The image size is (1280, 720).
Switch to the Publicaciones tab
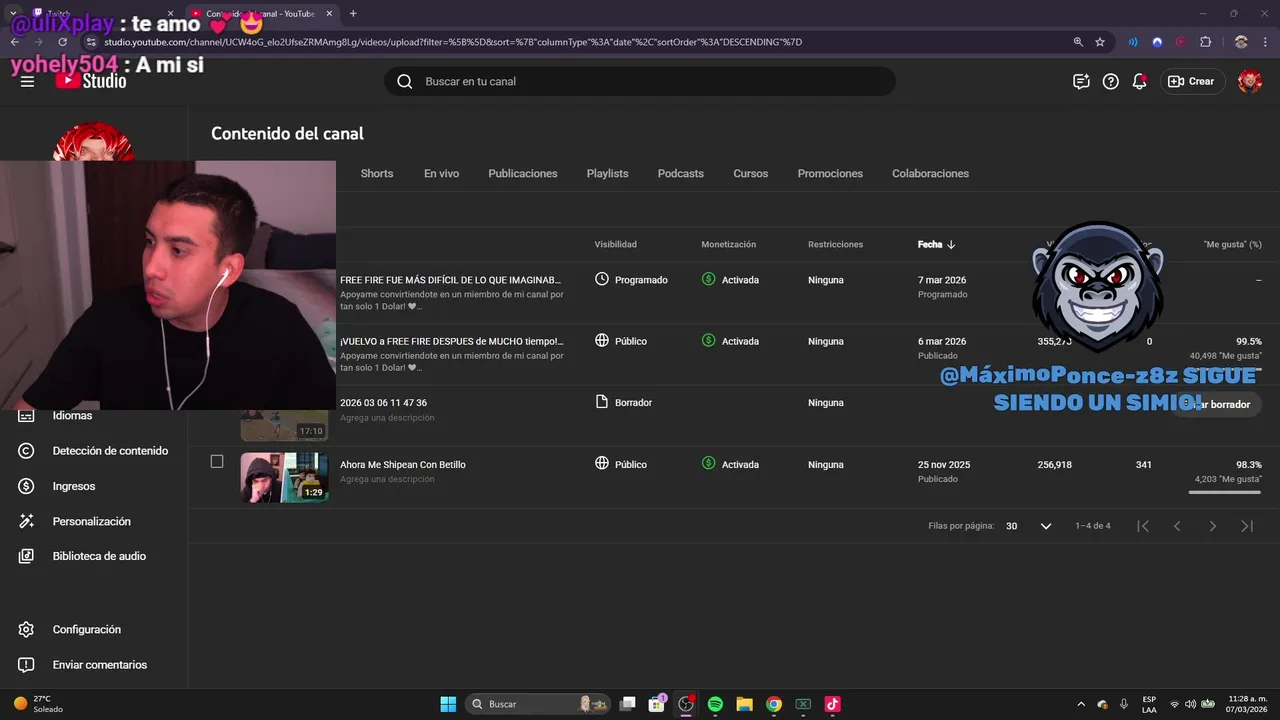point(523,173)
